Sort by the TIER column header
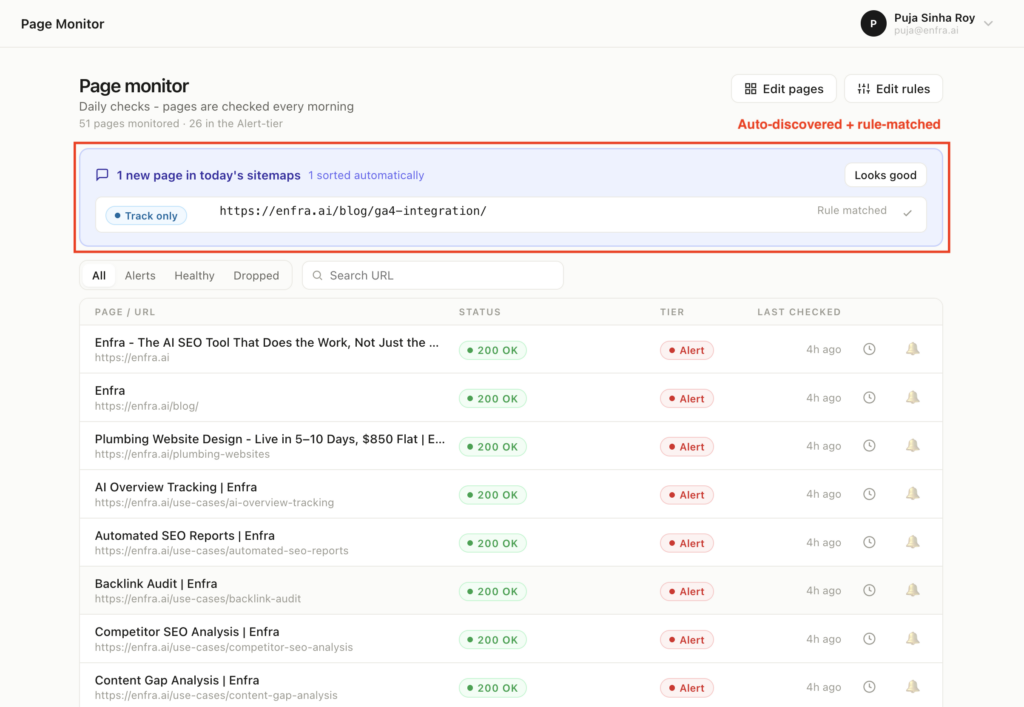Screen dimensions: 1024x707 tap(672, 312)
